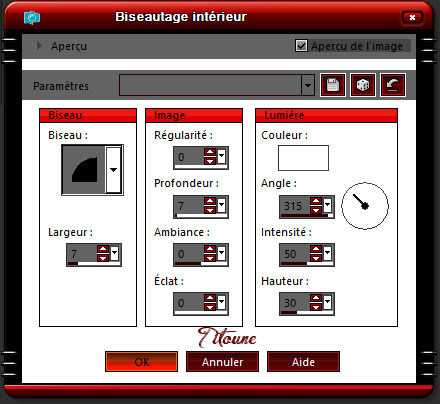Increase Hauteur value with up arrow
This screenshot has height=404, width=440.
point(316,298)
